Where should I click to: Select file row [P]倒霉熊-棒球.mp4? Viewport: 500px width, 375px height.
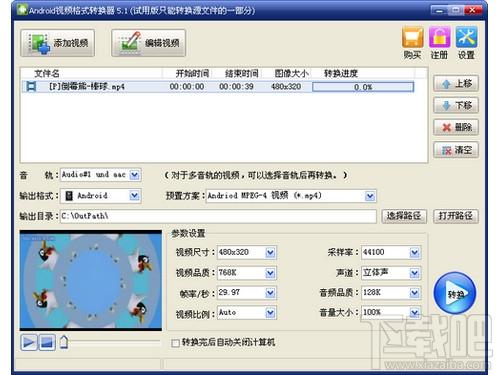pos(218,87)
